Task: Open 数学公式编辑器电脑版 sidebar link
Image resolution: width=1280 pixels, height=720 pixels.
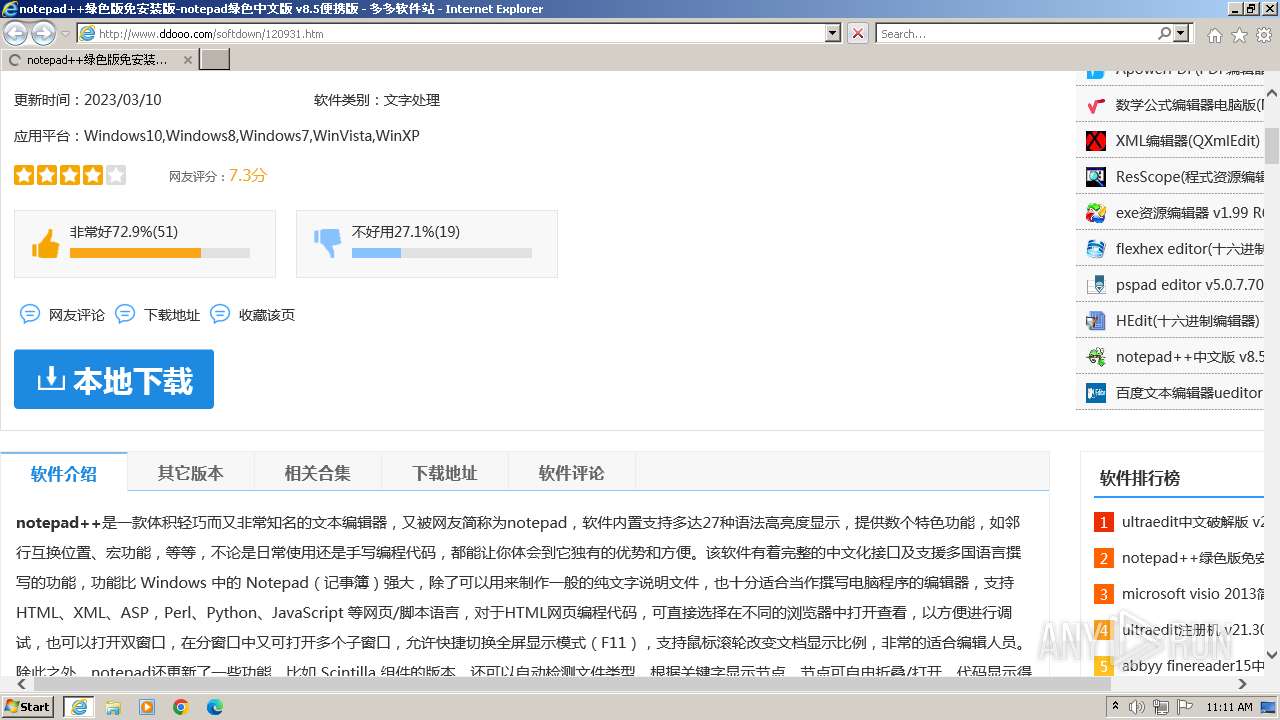Action: pyautogui.click(x=1190, y=105)
